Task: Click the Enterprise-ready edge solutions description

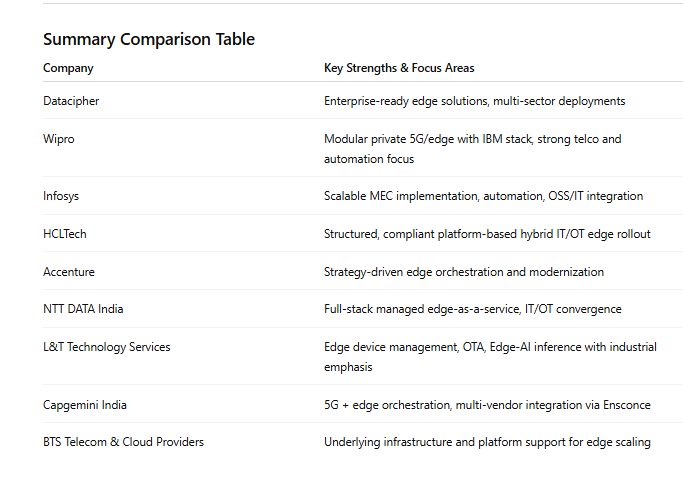Action: click(x=474, y=101)
